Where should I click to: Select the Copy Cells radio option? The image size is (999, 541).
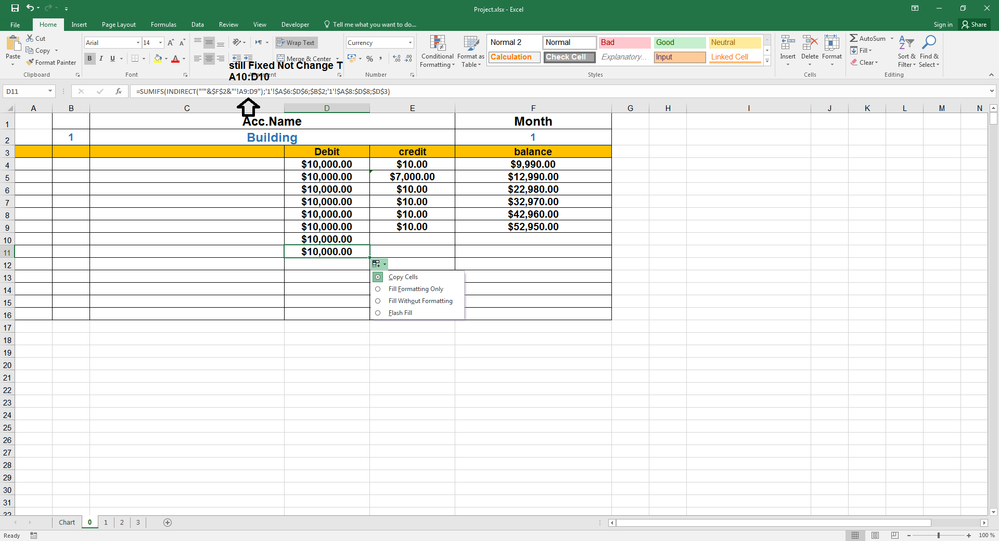tap(378, 277)
